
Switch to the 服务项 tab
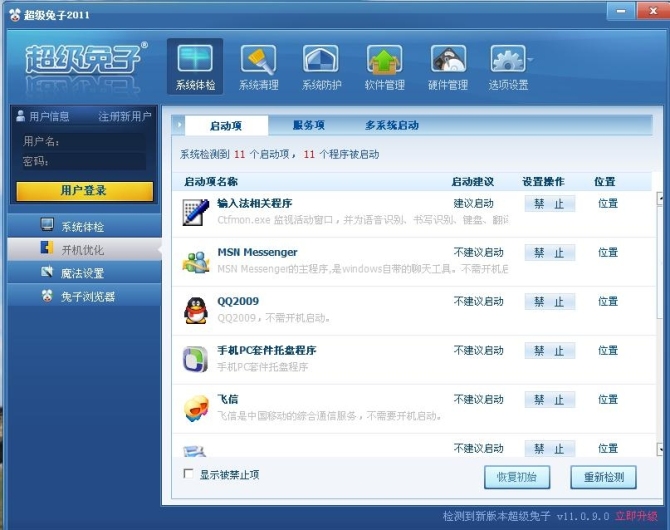tap(309, 125)
